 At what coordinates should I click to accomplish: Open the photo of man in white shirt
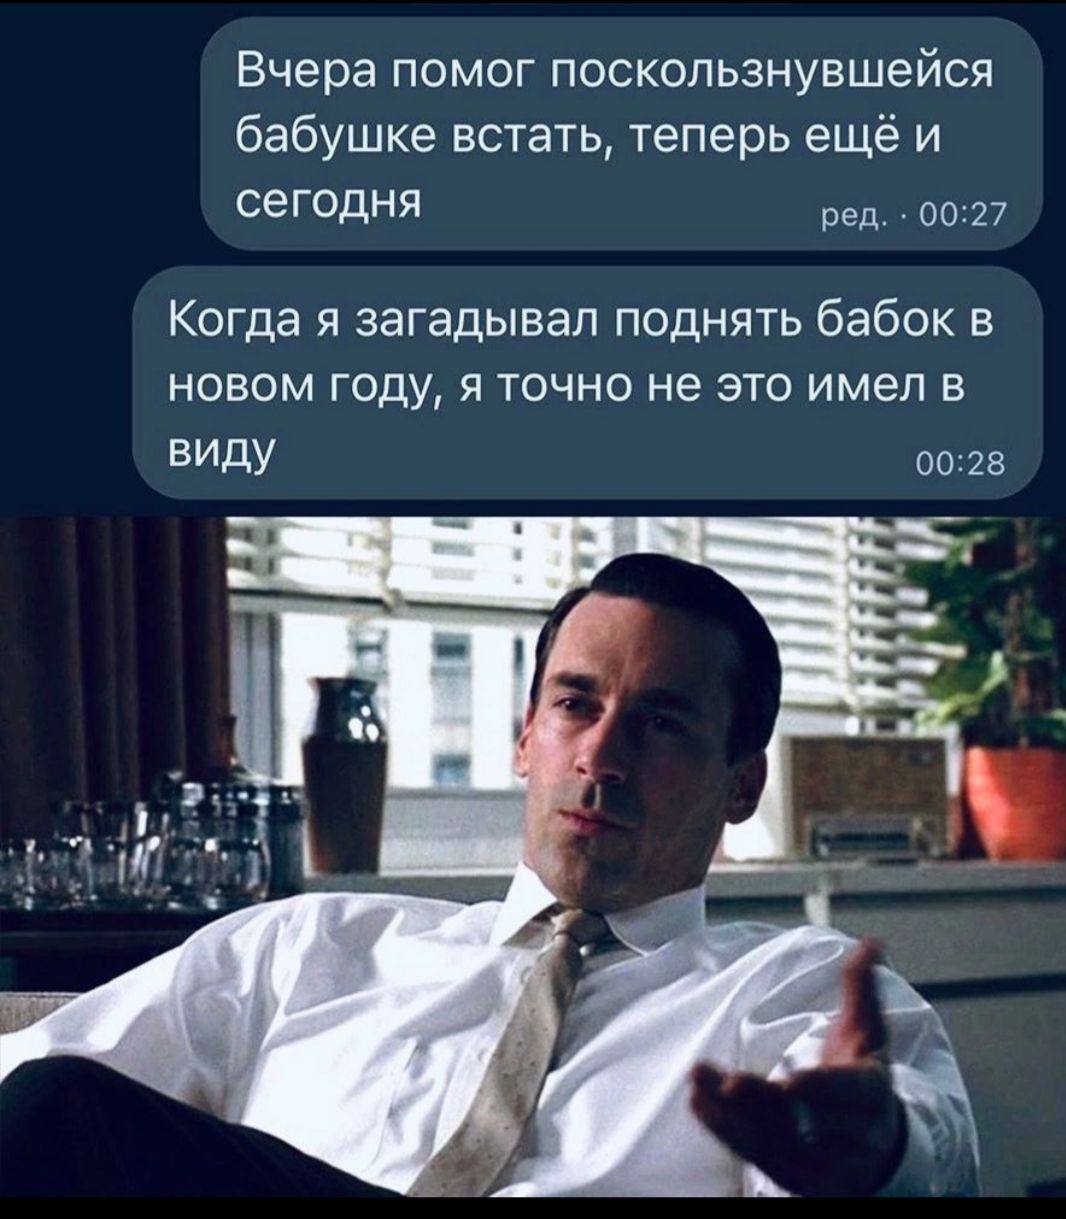[533, 856]
